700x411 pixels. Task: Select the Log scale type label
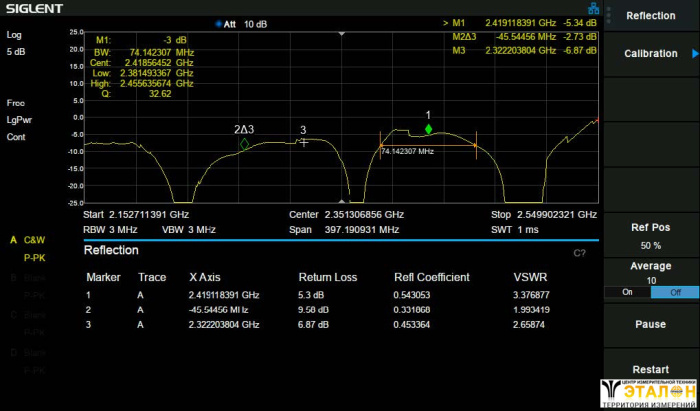click(x=15, y=35)
